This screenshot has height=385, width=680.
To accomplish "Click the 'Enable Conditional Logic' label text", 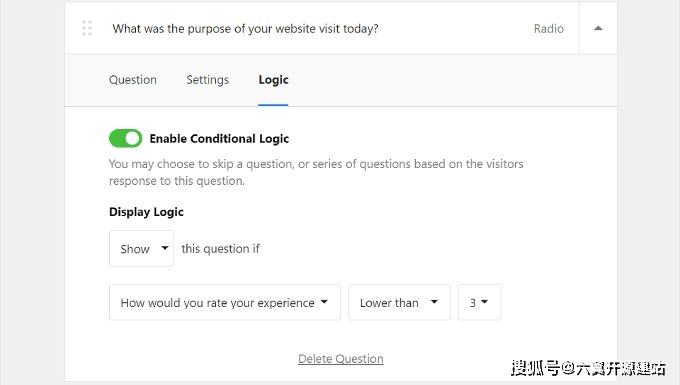I will click(x=219, y=139).
